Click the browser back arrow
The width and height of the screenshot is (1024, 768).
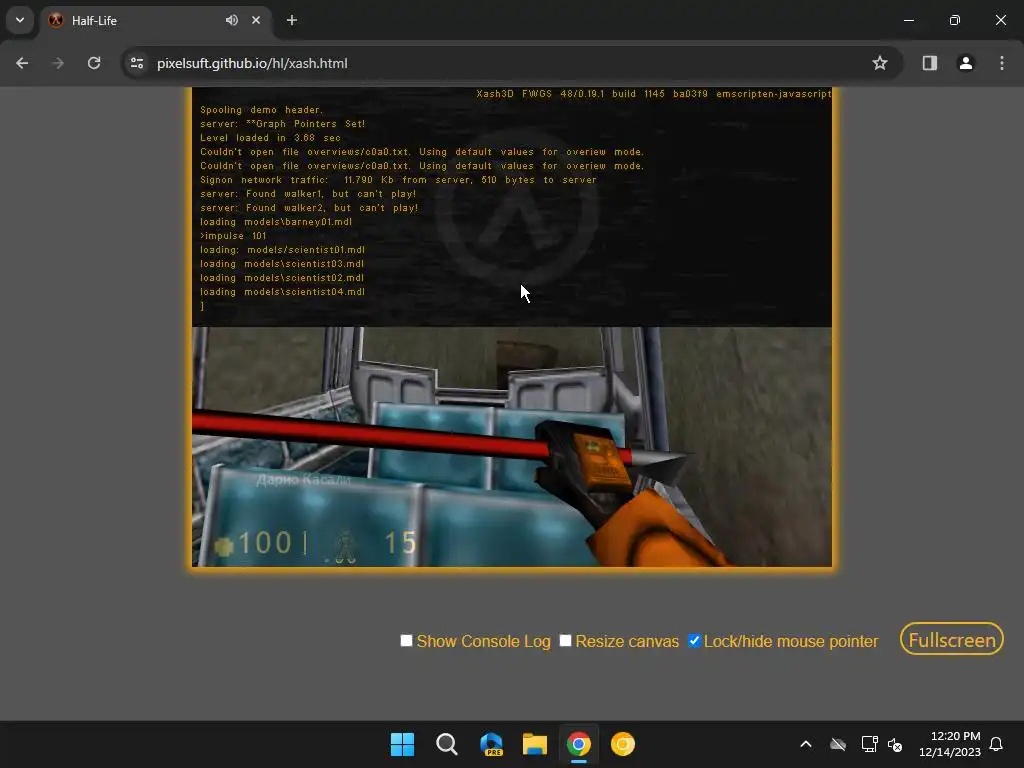tap(22, 63)
